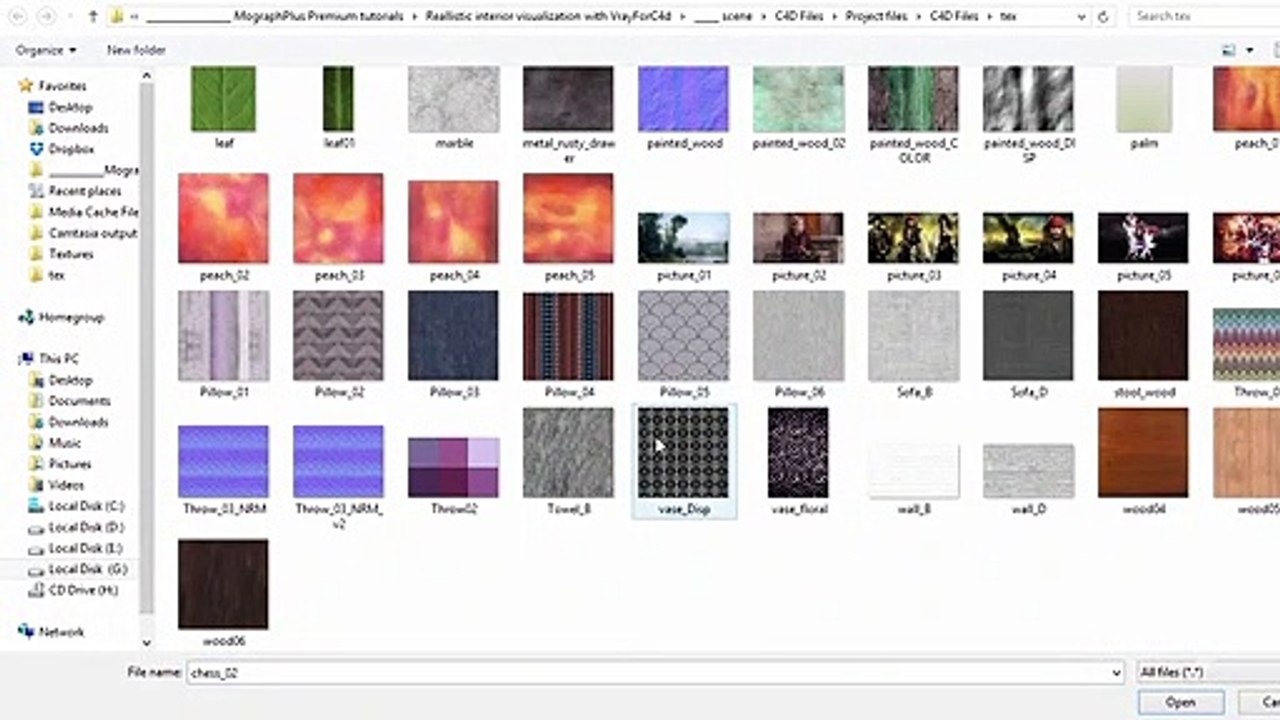Image resolution: width=1280 pixels, height=720 pixels.
Task: Open Dropbox in the sidebar
Action: [70, 149]
